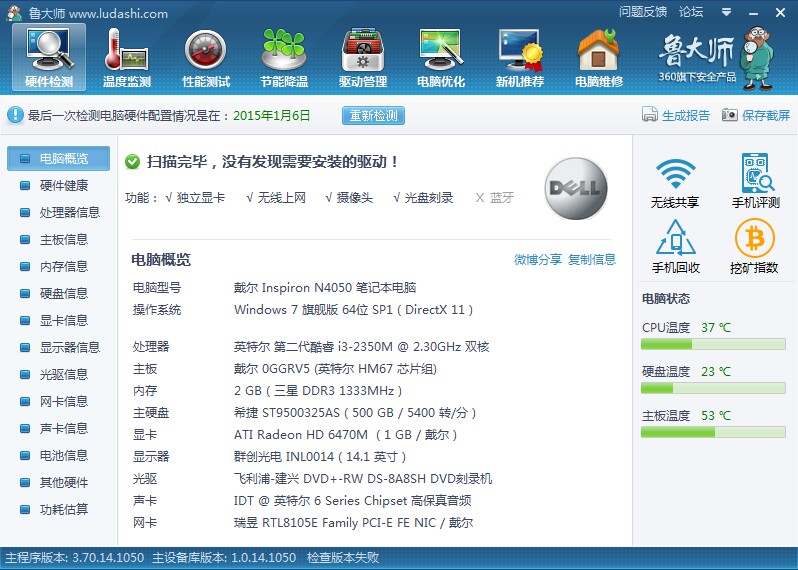798x570 pixels.
Task: Click the √ 独立显卡 feature indicator
Action: (195, 197)
